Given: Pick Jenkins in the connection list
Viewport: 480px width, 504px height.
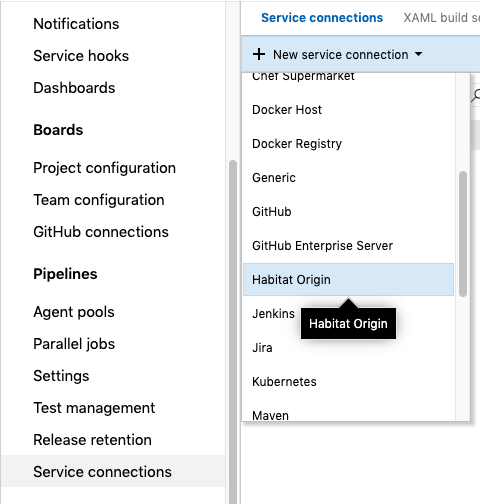Looking at the screenshot, I should [273, 314].
